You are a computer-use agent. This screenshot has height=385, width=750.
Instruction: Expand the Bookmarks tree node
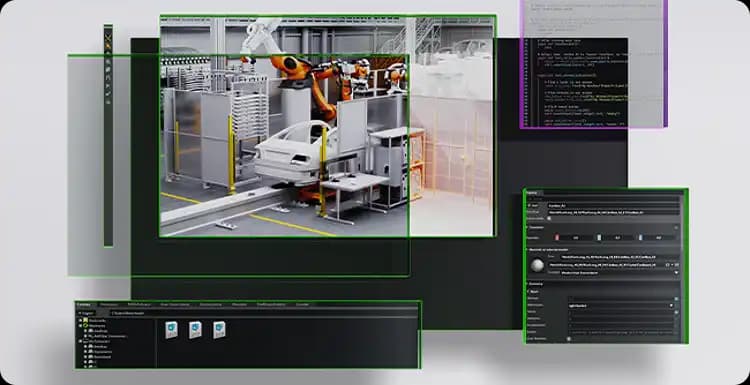(x=80, y=320)
